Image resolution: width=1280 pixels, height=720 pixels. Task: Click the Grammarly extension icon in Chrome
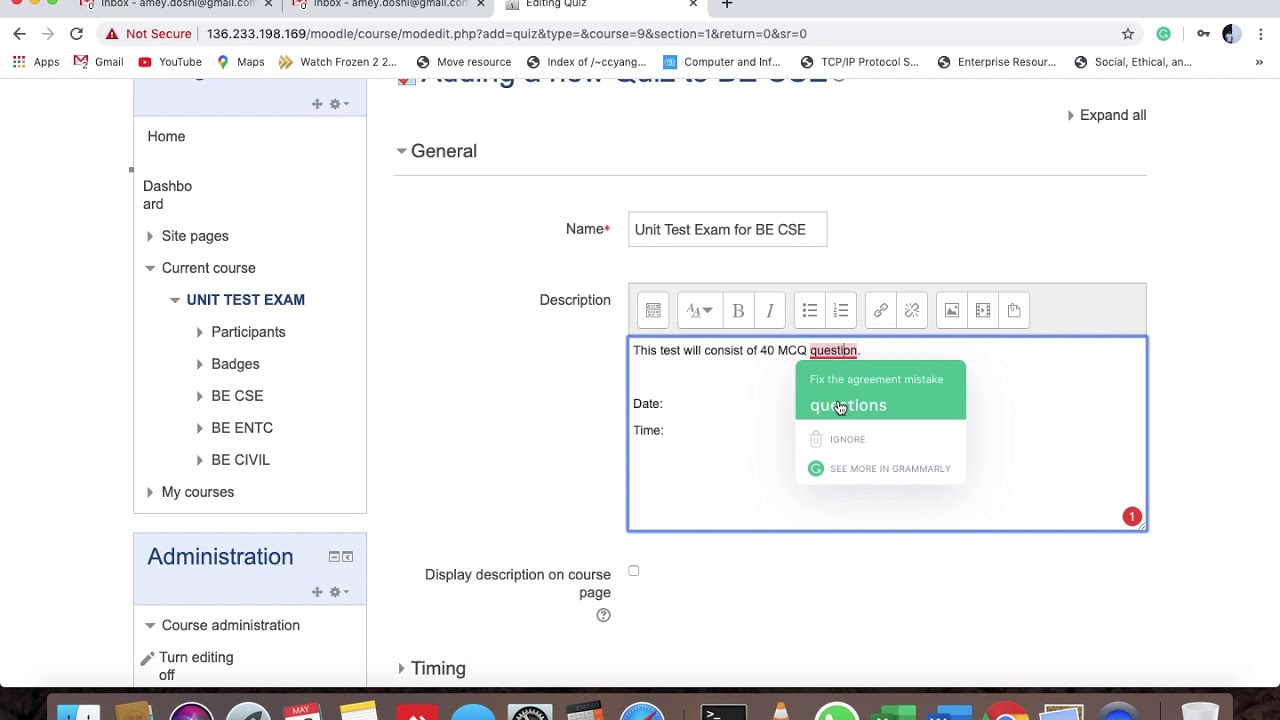tap(1163, 34)
